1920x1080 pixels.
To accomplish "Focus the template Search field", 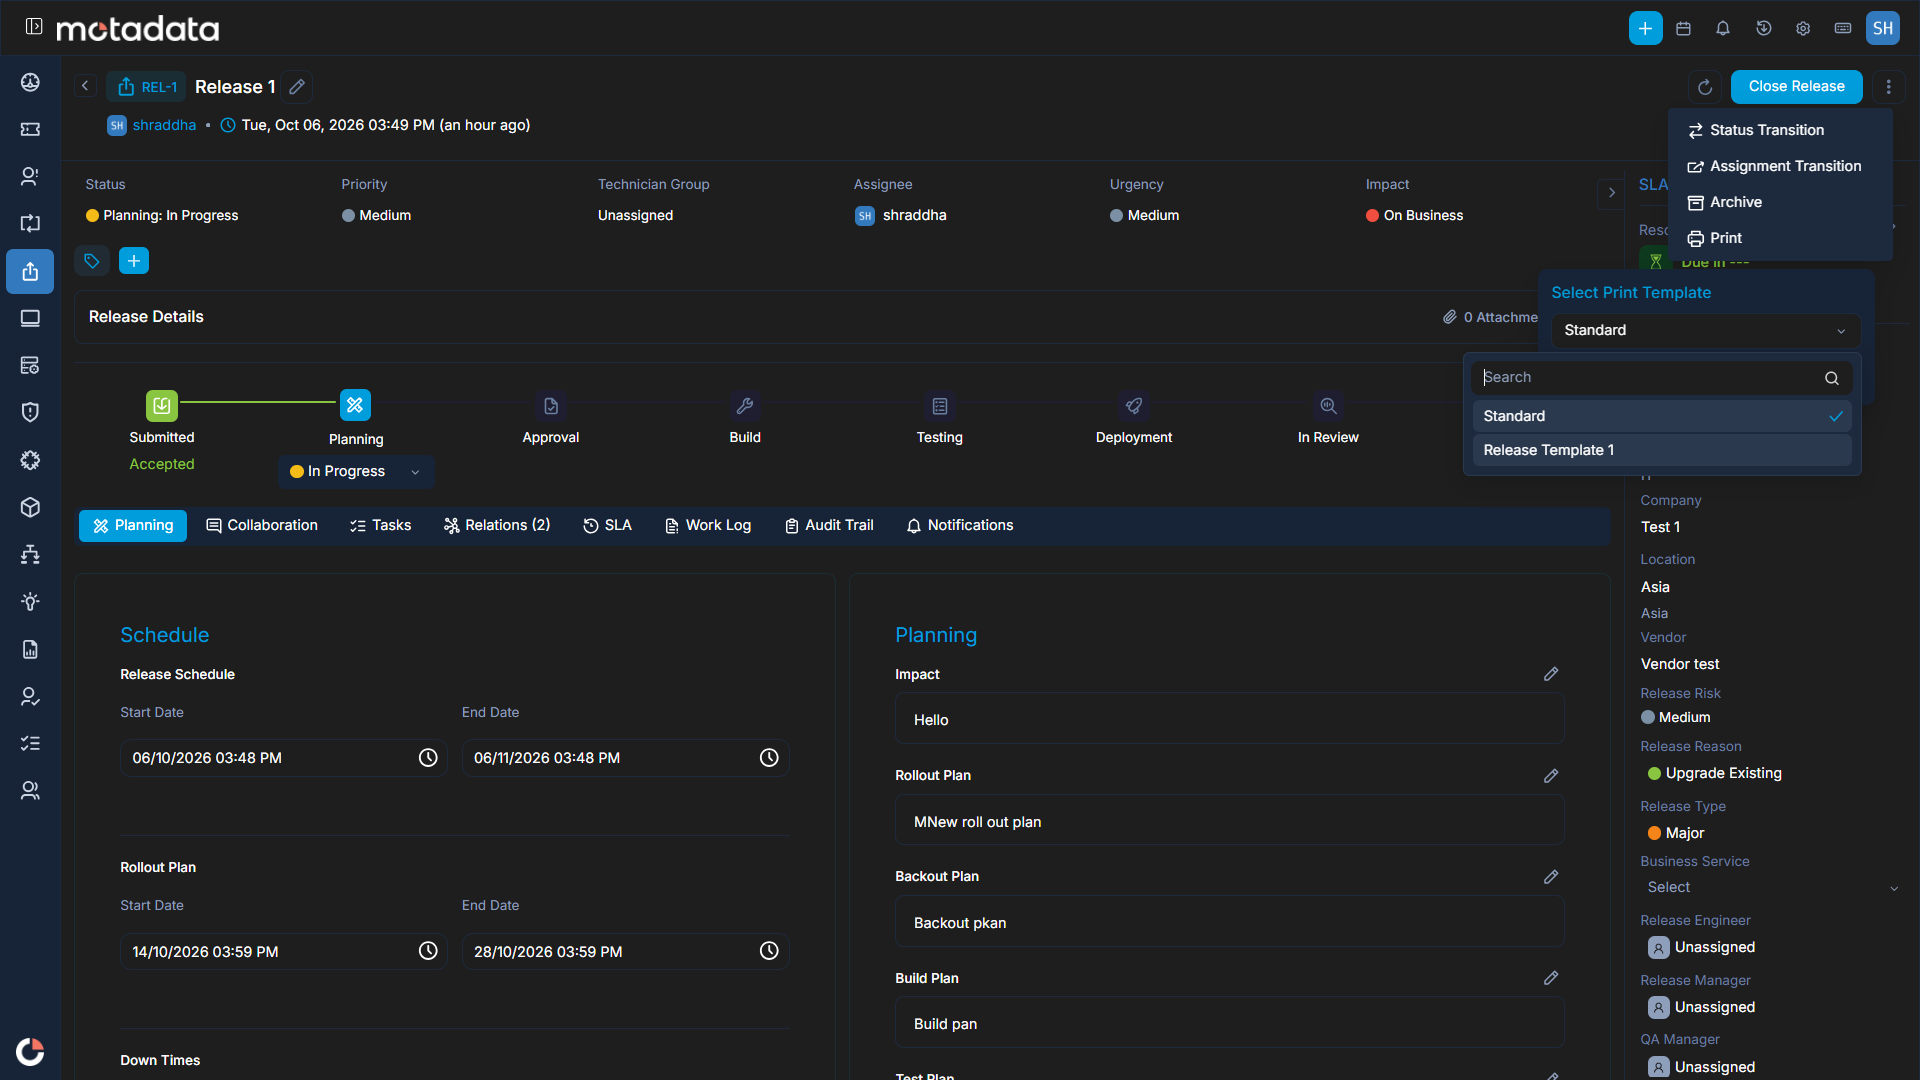I will (1662, 378).
